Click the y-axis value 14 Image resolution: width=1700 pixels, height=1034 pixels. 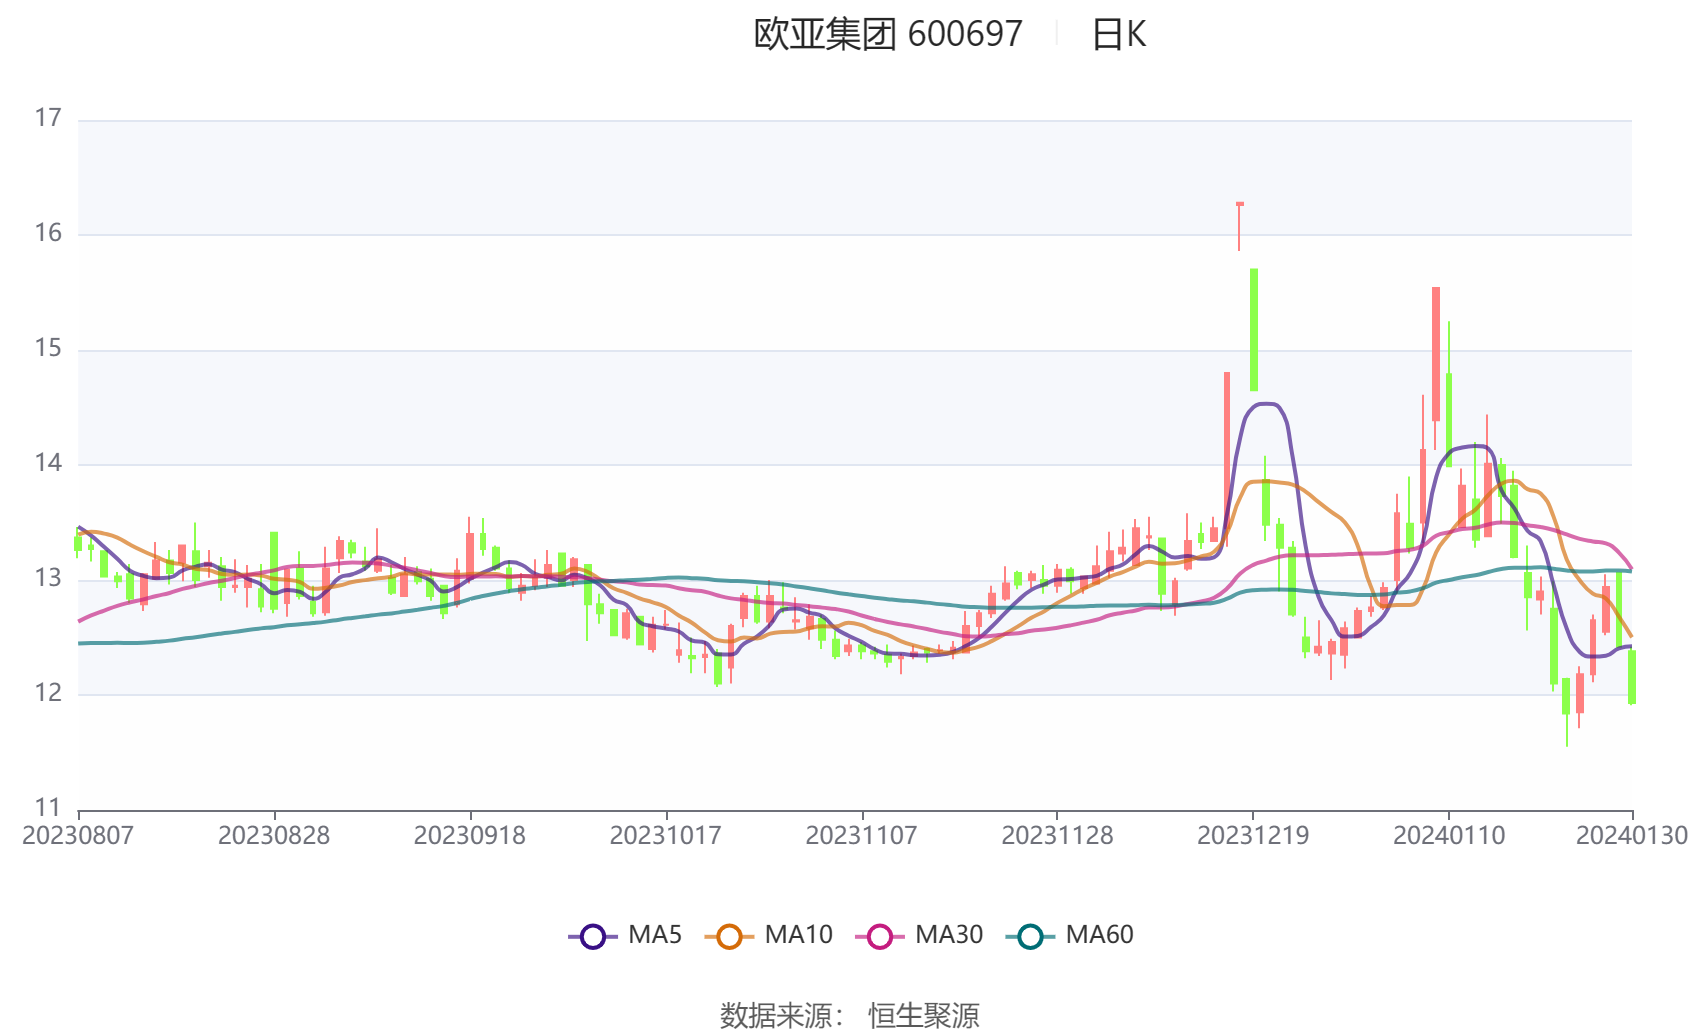48,463
